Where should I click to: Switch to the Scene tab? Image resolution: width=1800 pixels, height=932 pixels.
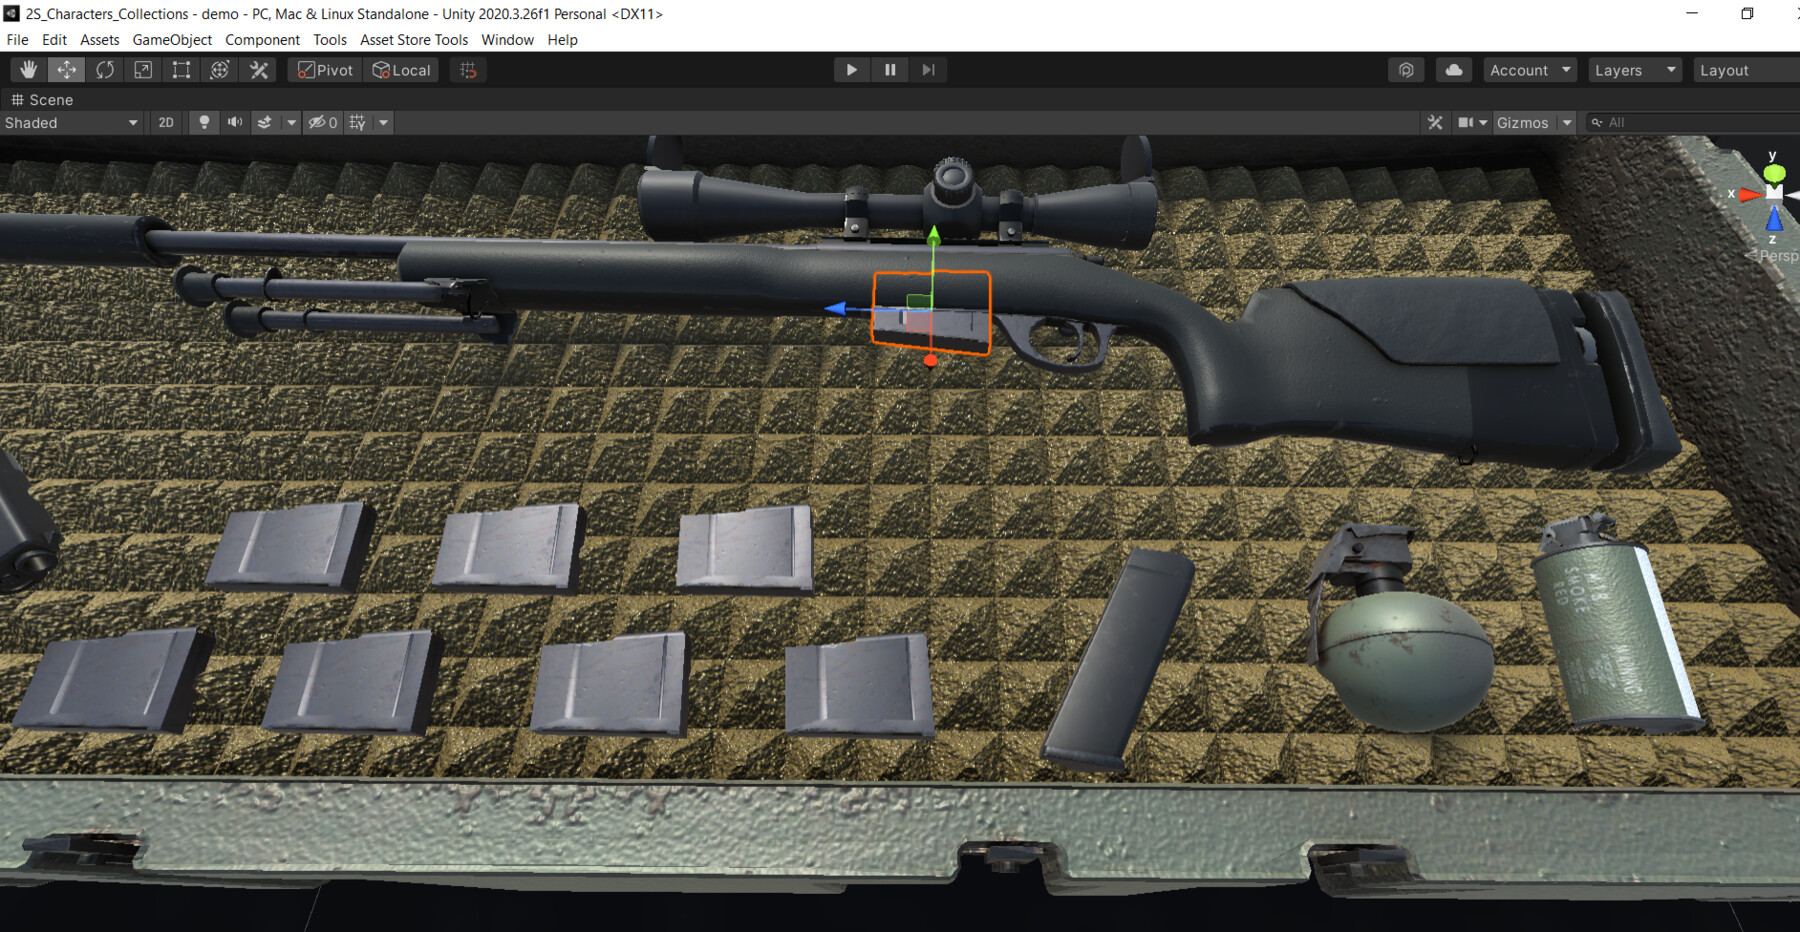coord(42,100)
